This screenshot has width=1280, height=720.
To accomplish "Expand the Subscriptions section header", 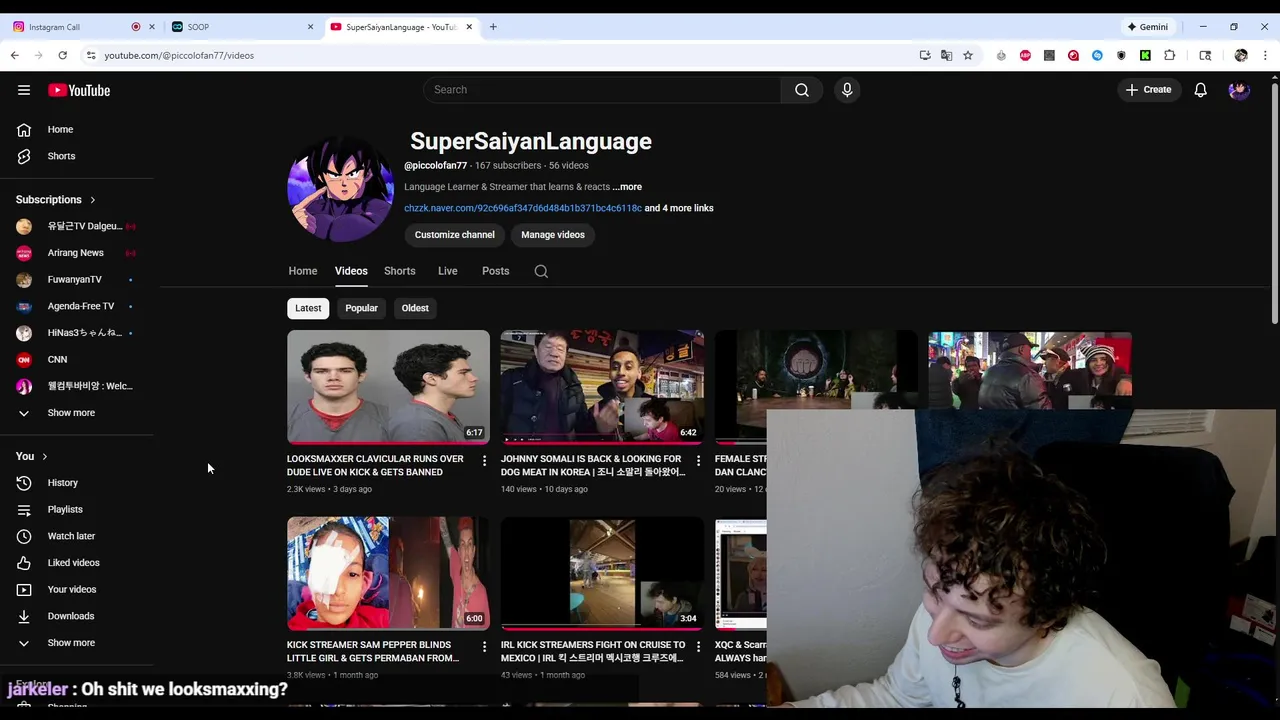I will click(x=56, y=200).
